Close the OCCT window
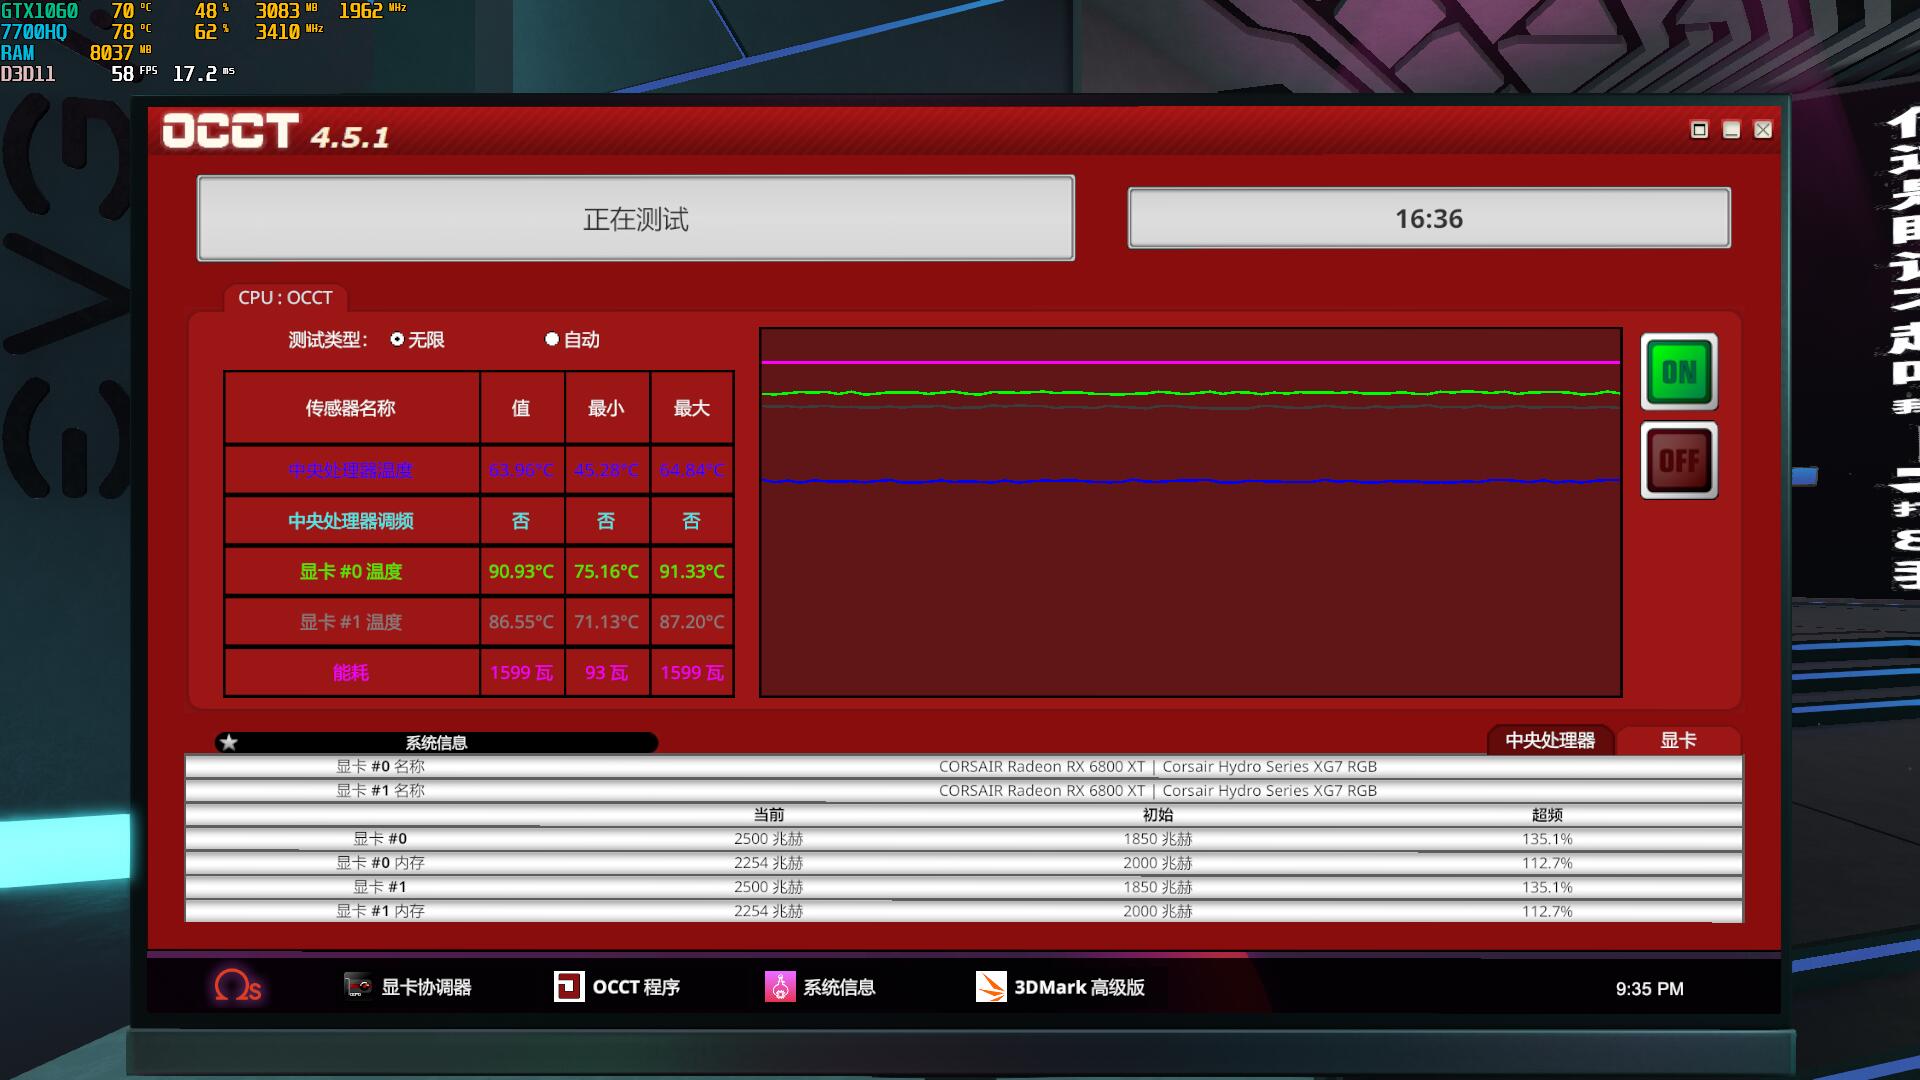 point(1763,130)
